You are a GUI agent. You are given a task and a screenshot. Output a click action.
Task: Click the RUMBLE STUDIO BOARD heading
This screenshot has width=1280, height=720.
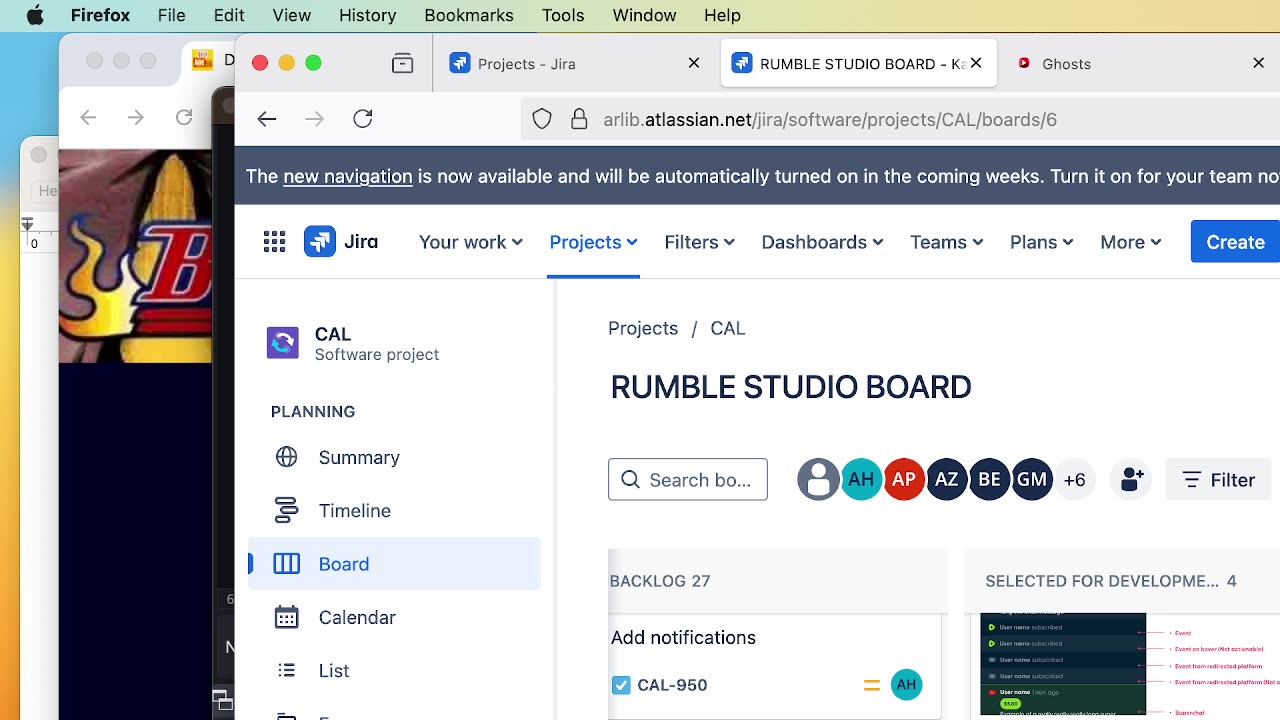pyautogui.click(x=791, y=387)
